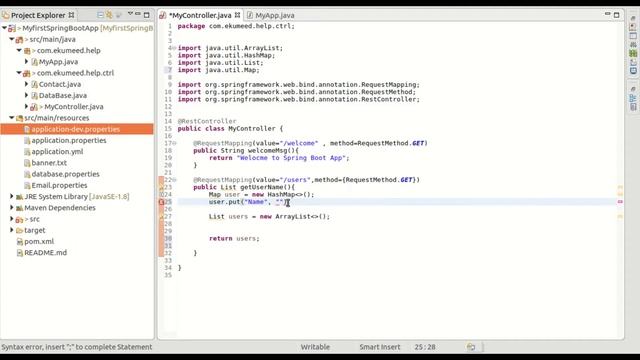The image size is (640, 360).
Task: Fold the imports block at line 4
Action: pyautogui.click(x=174, y=48)
